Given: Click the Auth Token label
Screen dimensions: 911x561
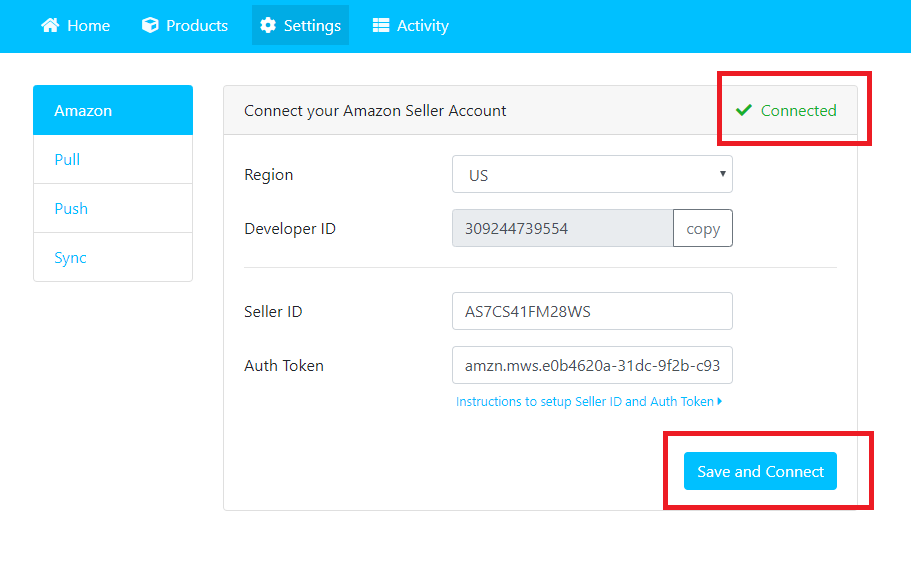Looking at the screenshot, I should tap(284, 366).
